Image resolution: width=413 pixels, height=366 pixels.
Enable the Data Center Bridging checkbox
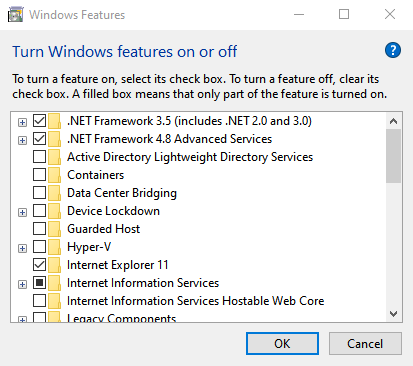coord(39,193)
